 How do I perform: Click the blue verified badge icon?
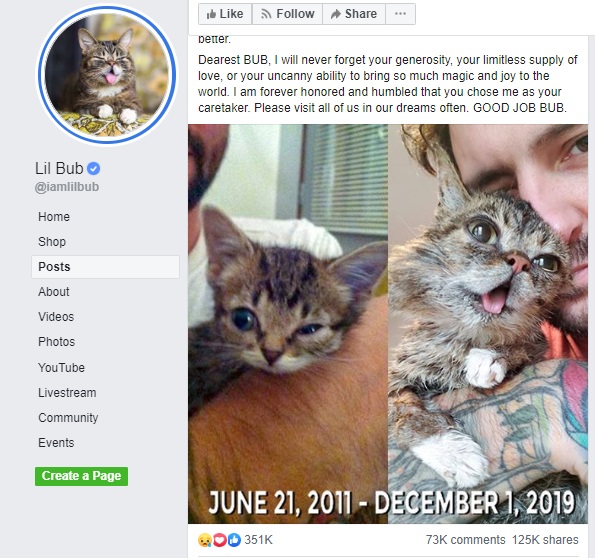click(x=94, y=169)
